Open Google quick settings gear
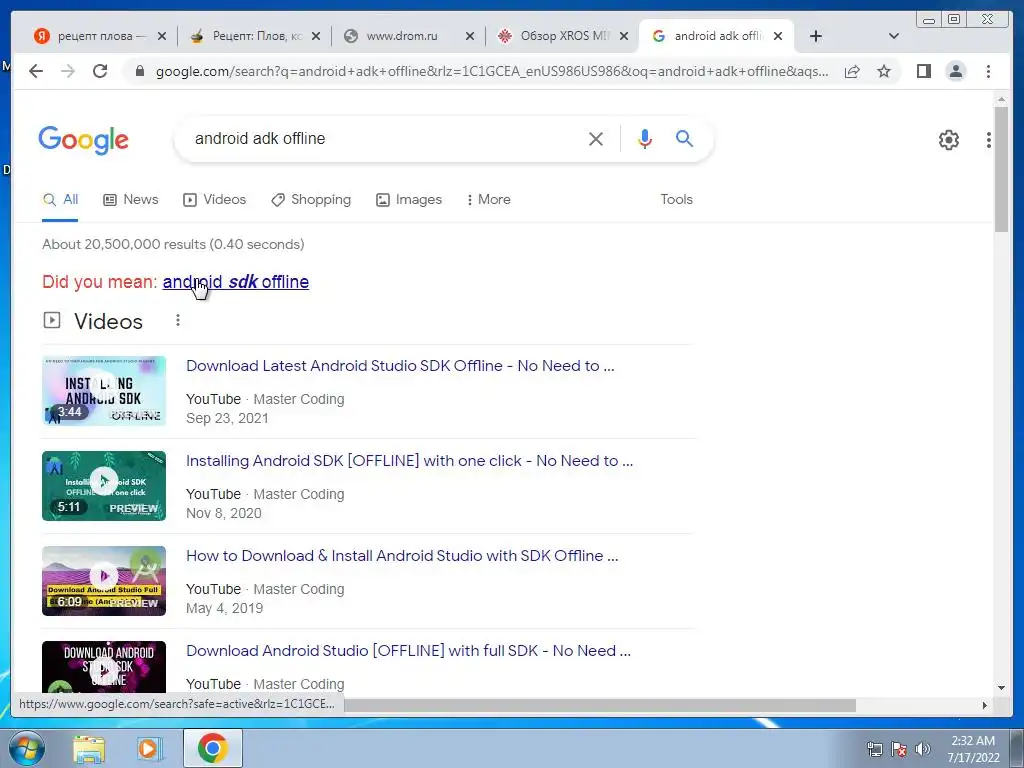This screenshot has height=768, width=1024. [x=949, y=140]
